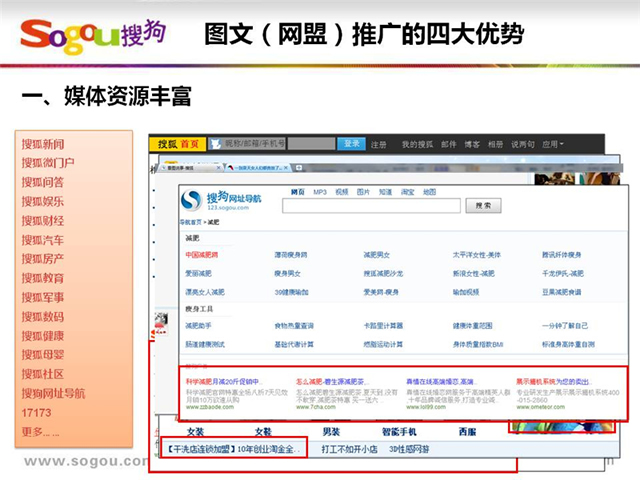640x480 pixels.
Task: Click the Sohu 首页 logo on toolbar
Action: pyautogui.click(x=176, y=145)
